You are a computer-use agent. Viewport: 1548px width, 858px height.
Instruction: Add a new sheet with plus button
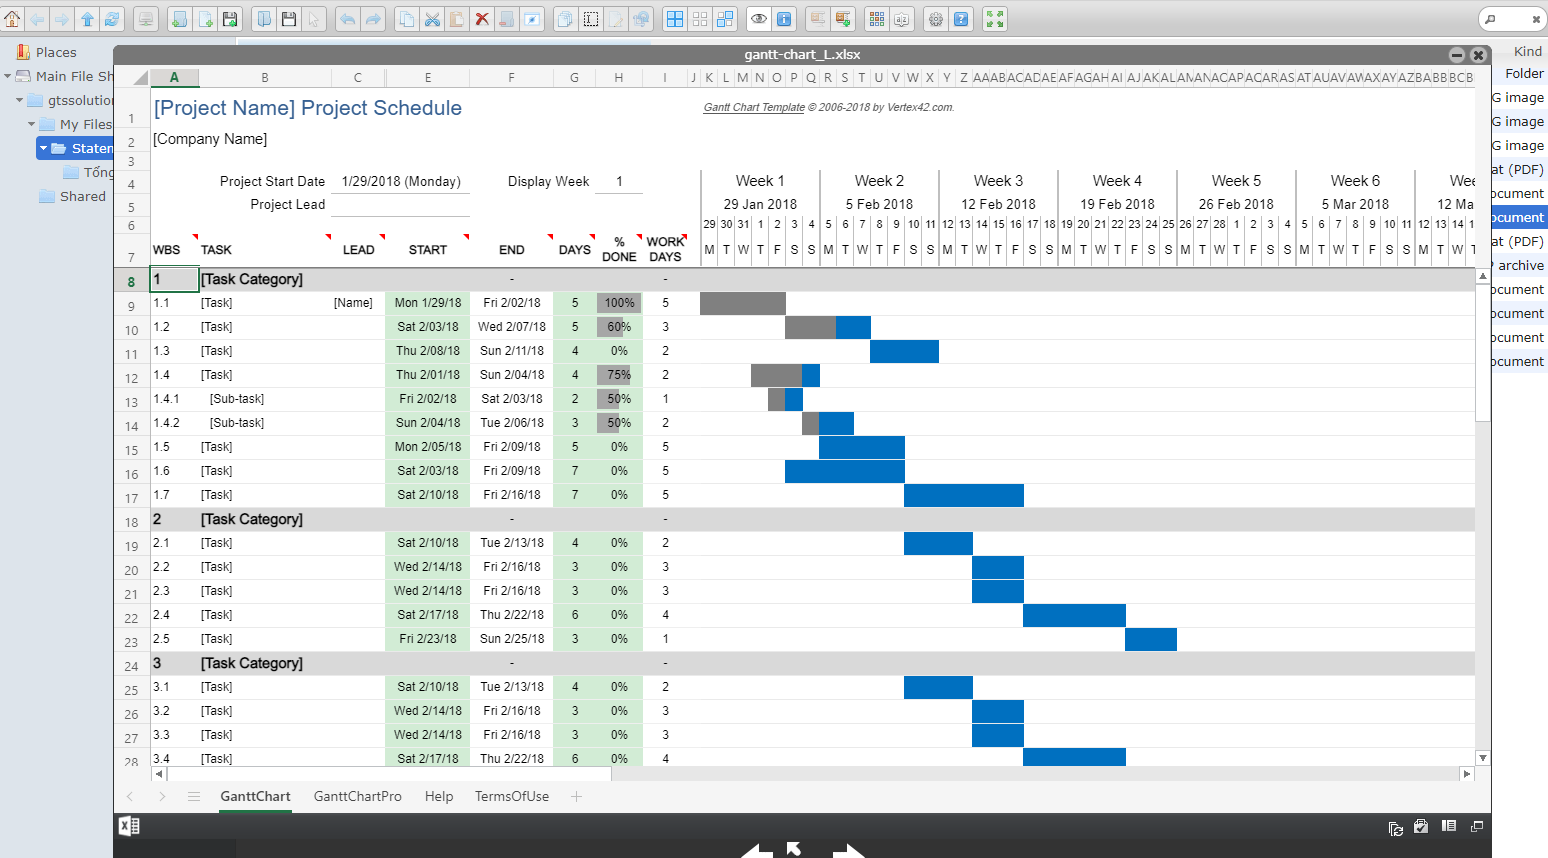576,796
